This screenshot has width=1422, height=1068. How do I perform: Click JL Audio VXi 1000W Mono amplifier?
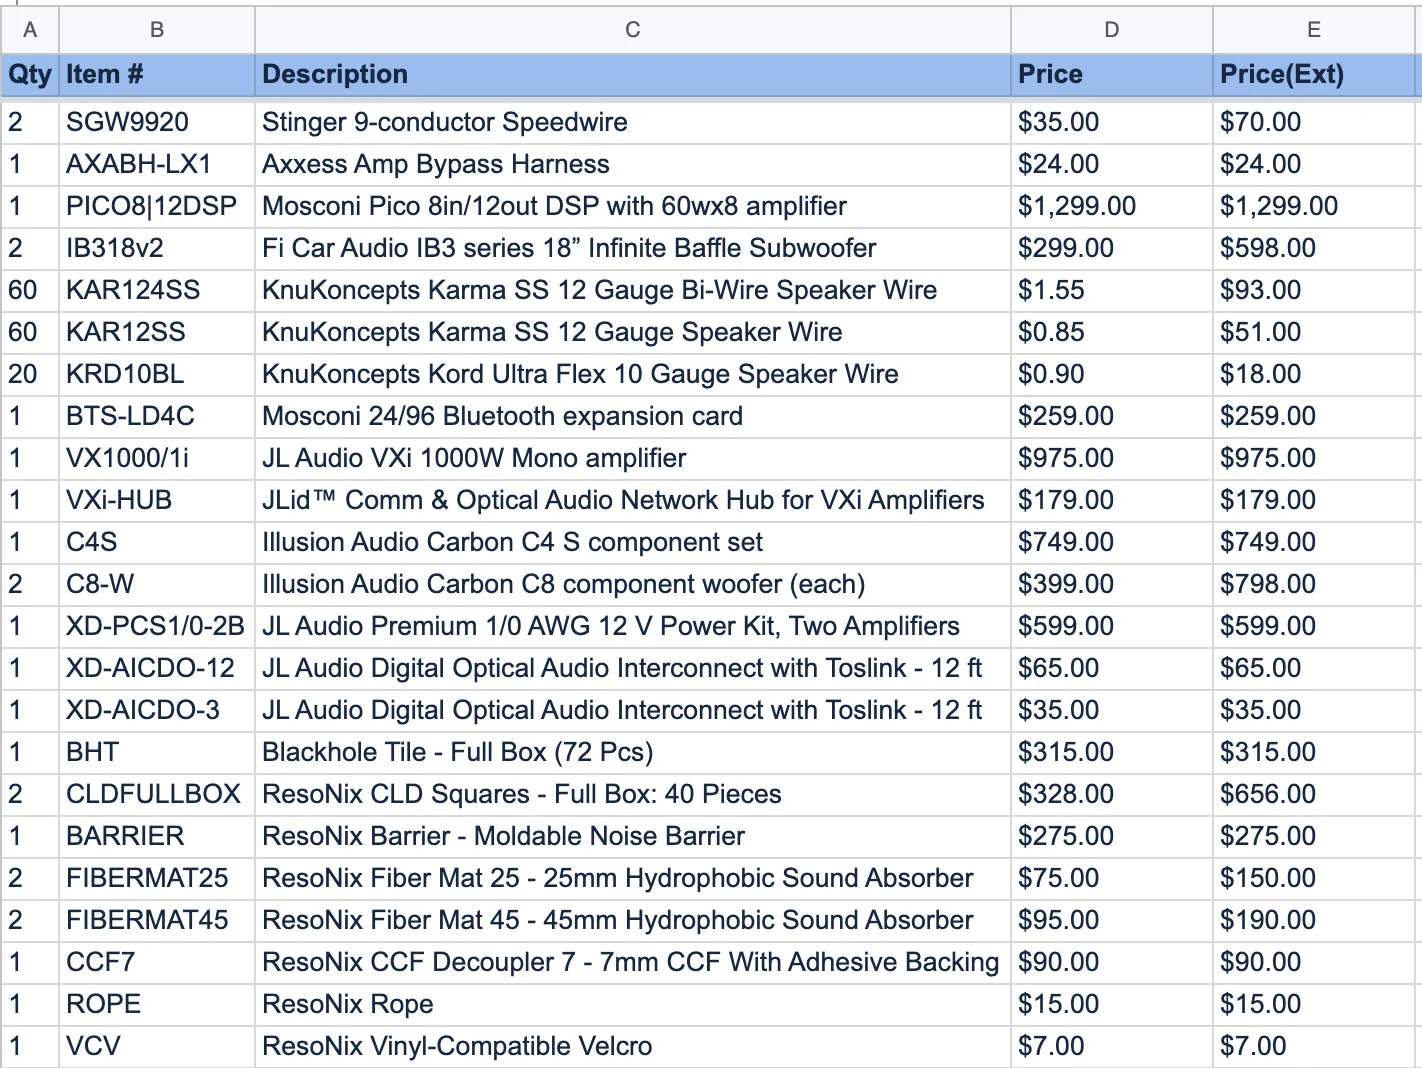(633, 458)
